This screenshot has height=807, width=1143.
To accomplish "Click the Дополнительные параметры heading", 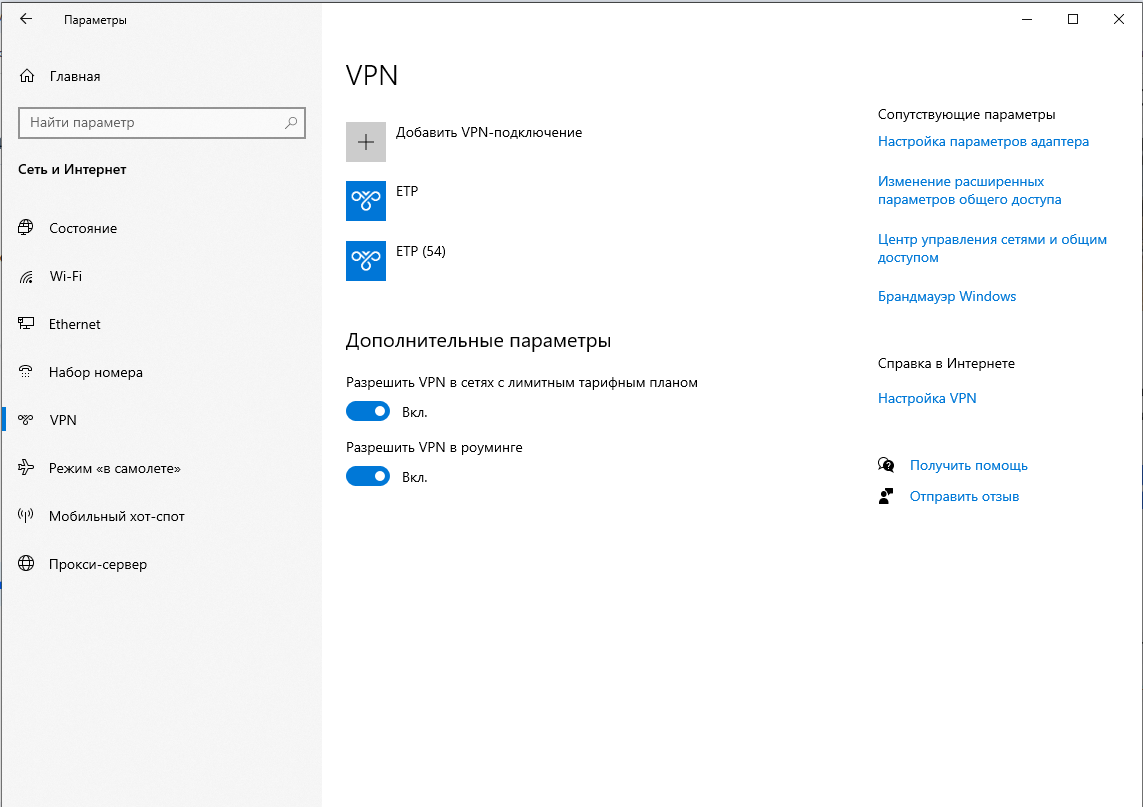I will (x=478, y=340).
